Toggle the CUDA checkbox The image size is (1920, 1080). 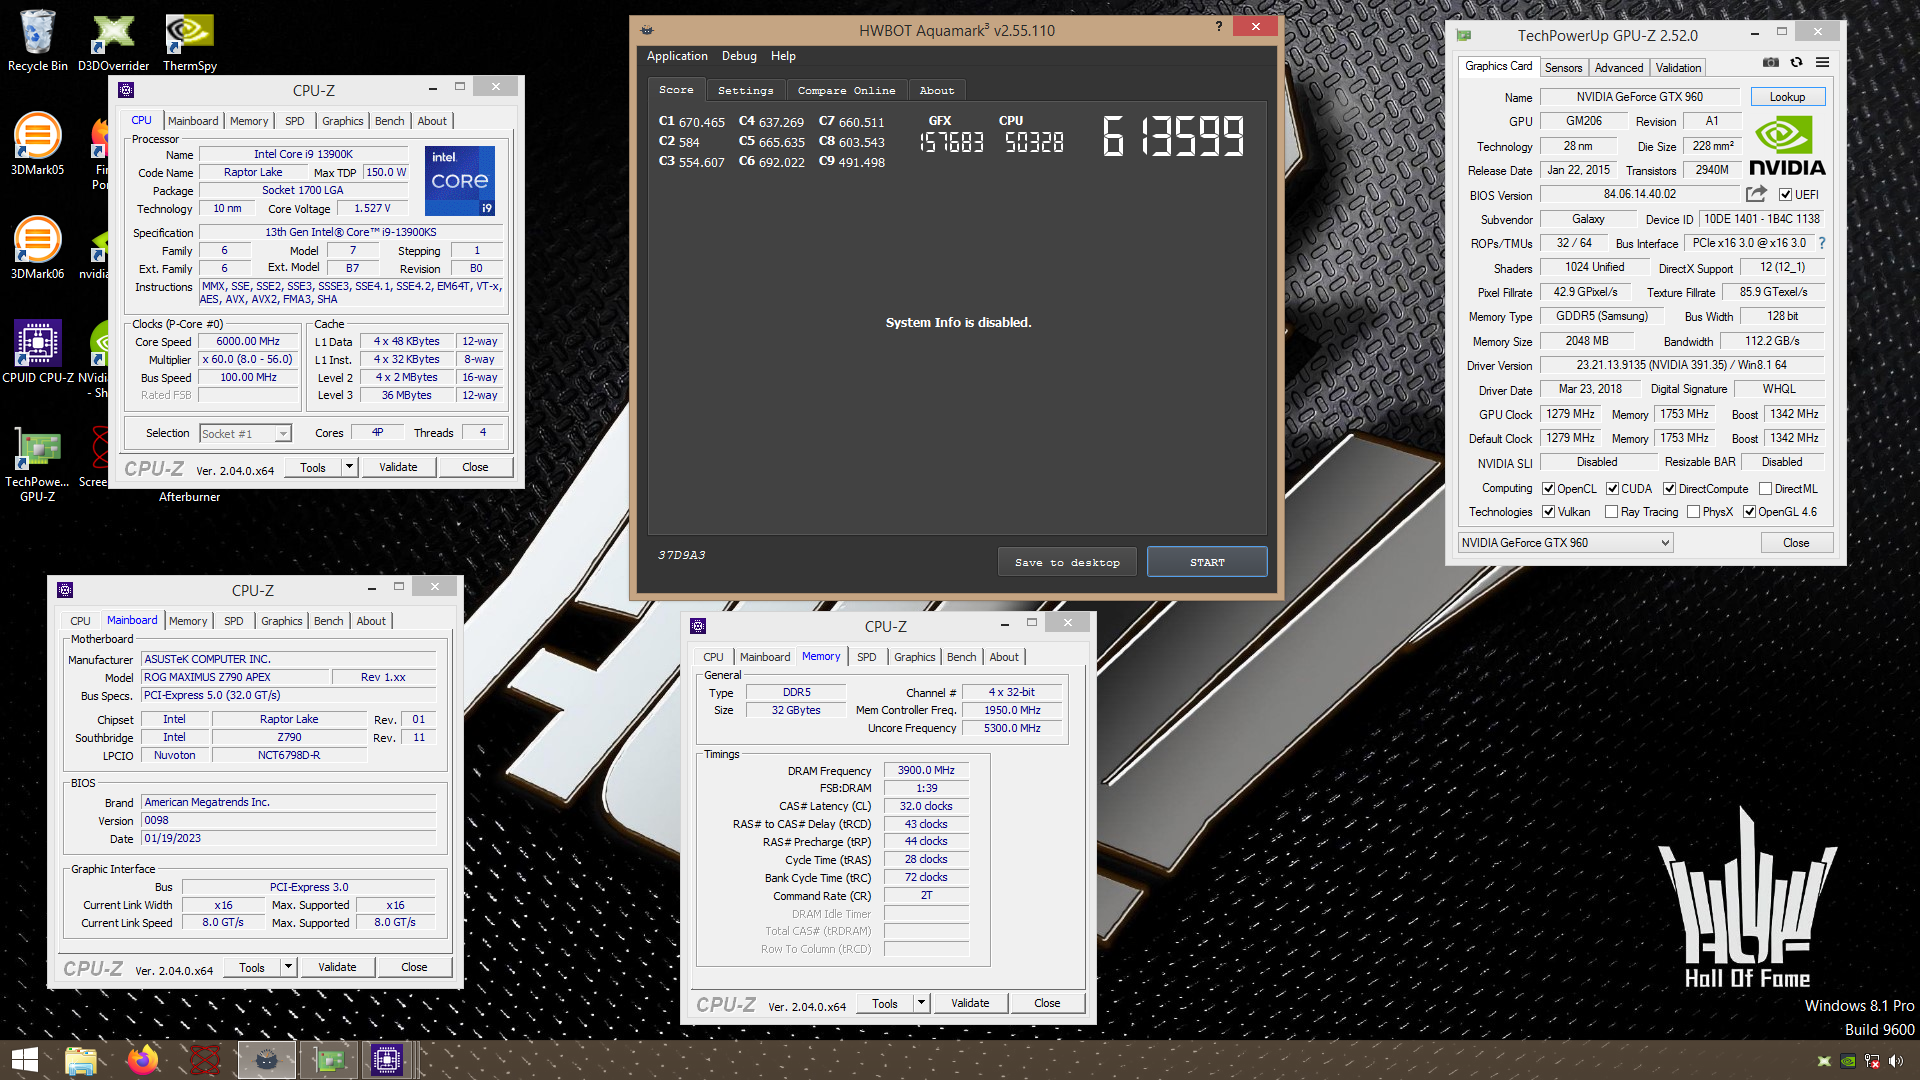click(1612, 489)
